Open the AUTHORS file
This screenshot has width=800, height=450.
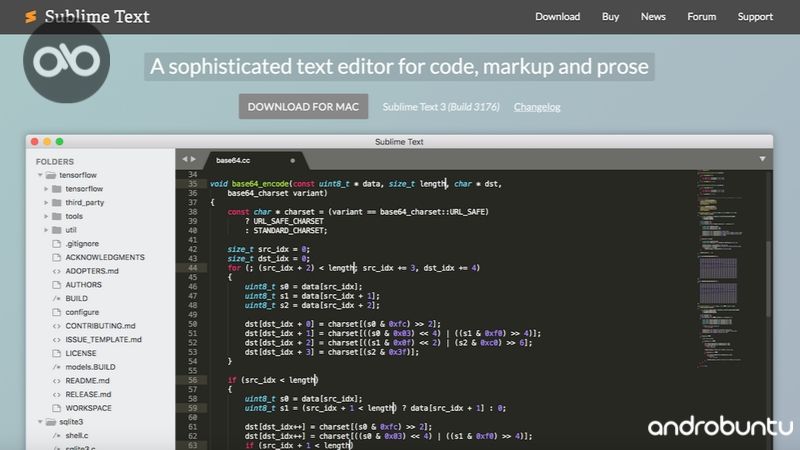[83, 285]
